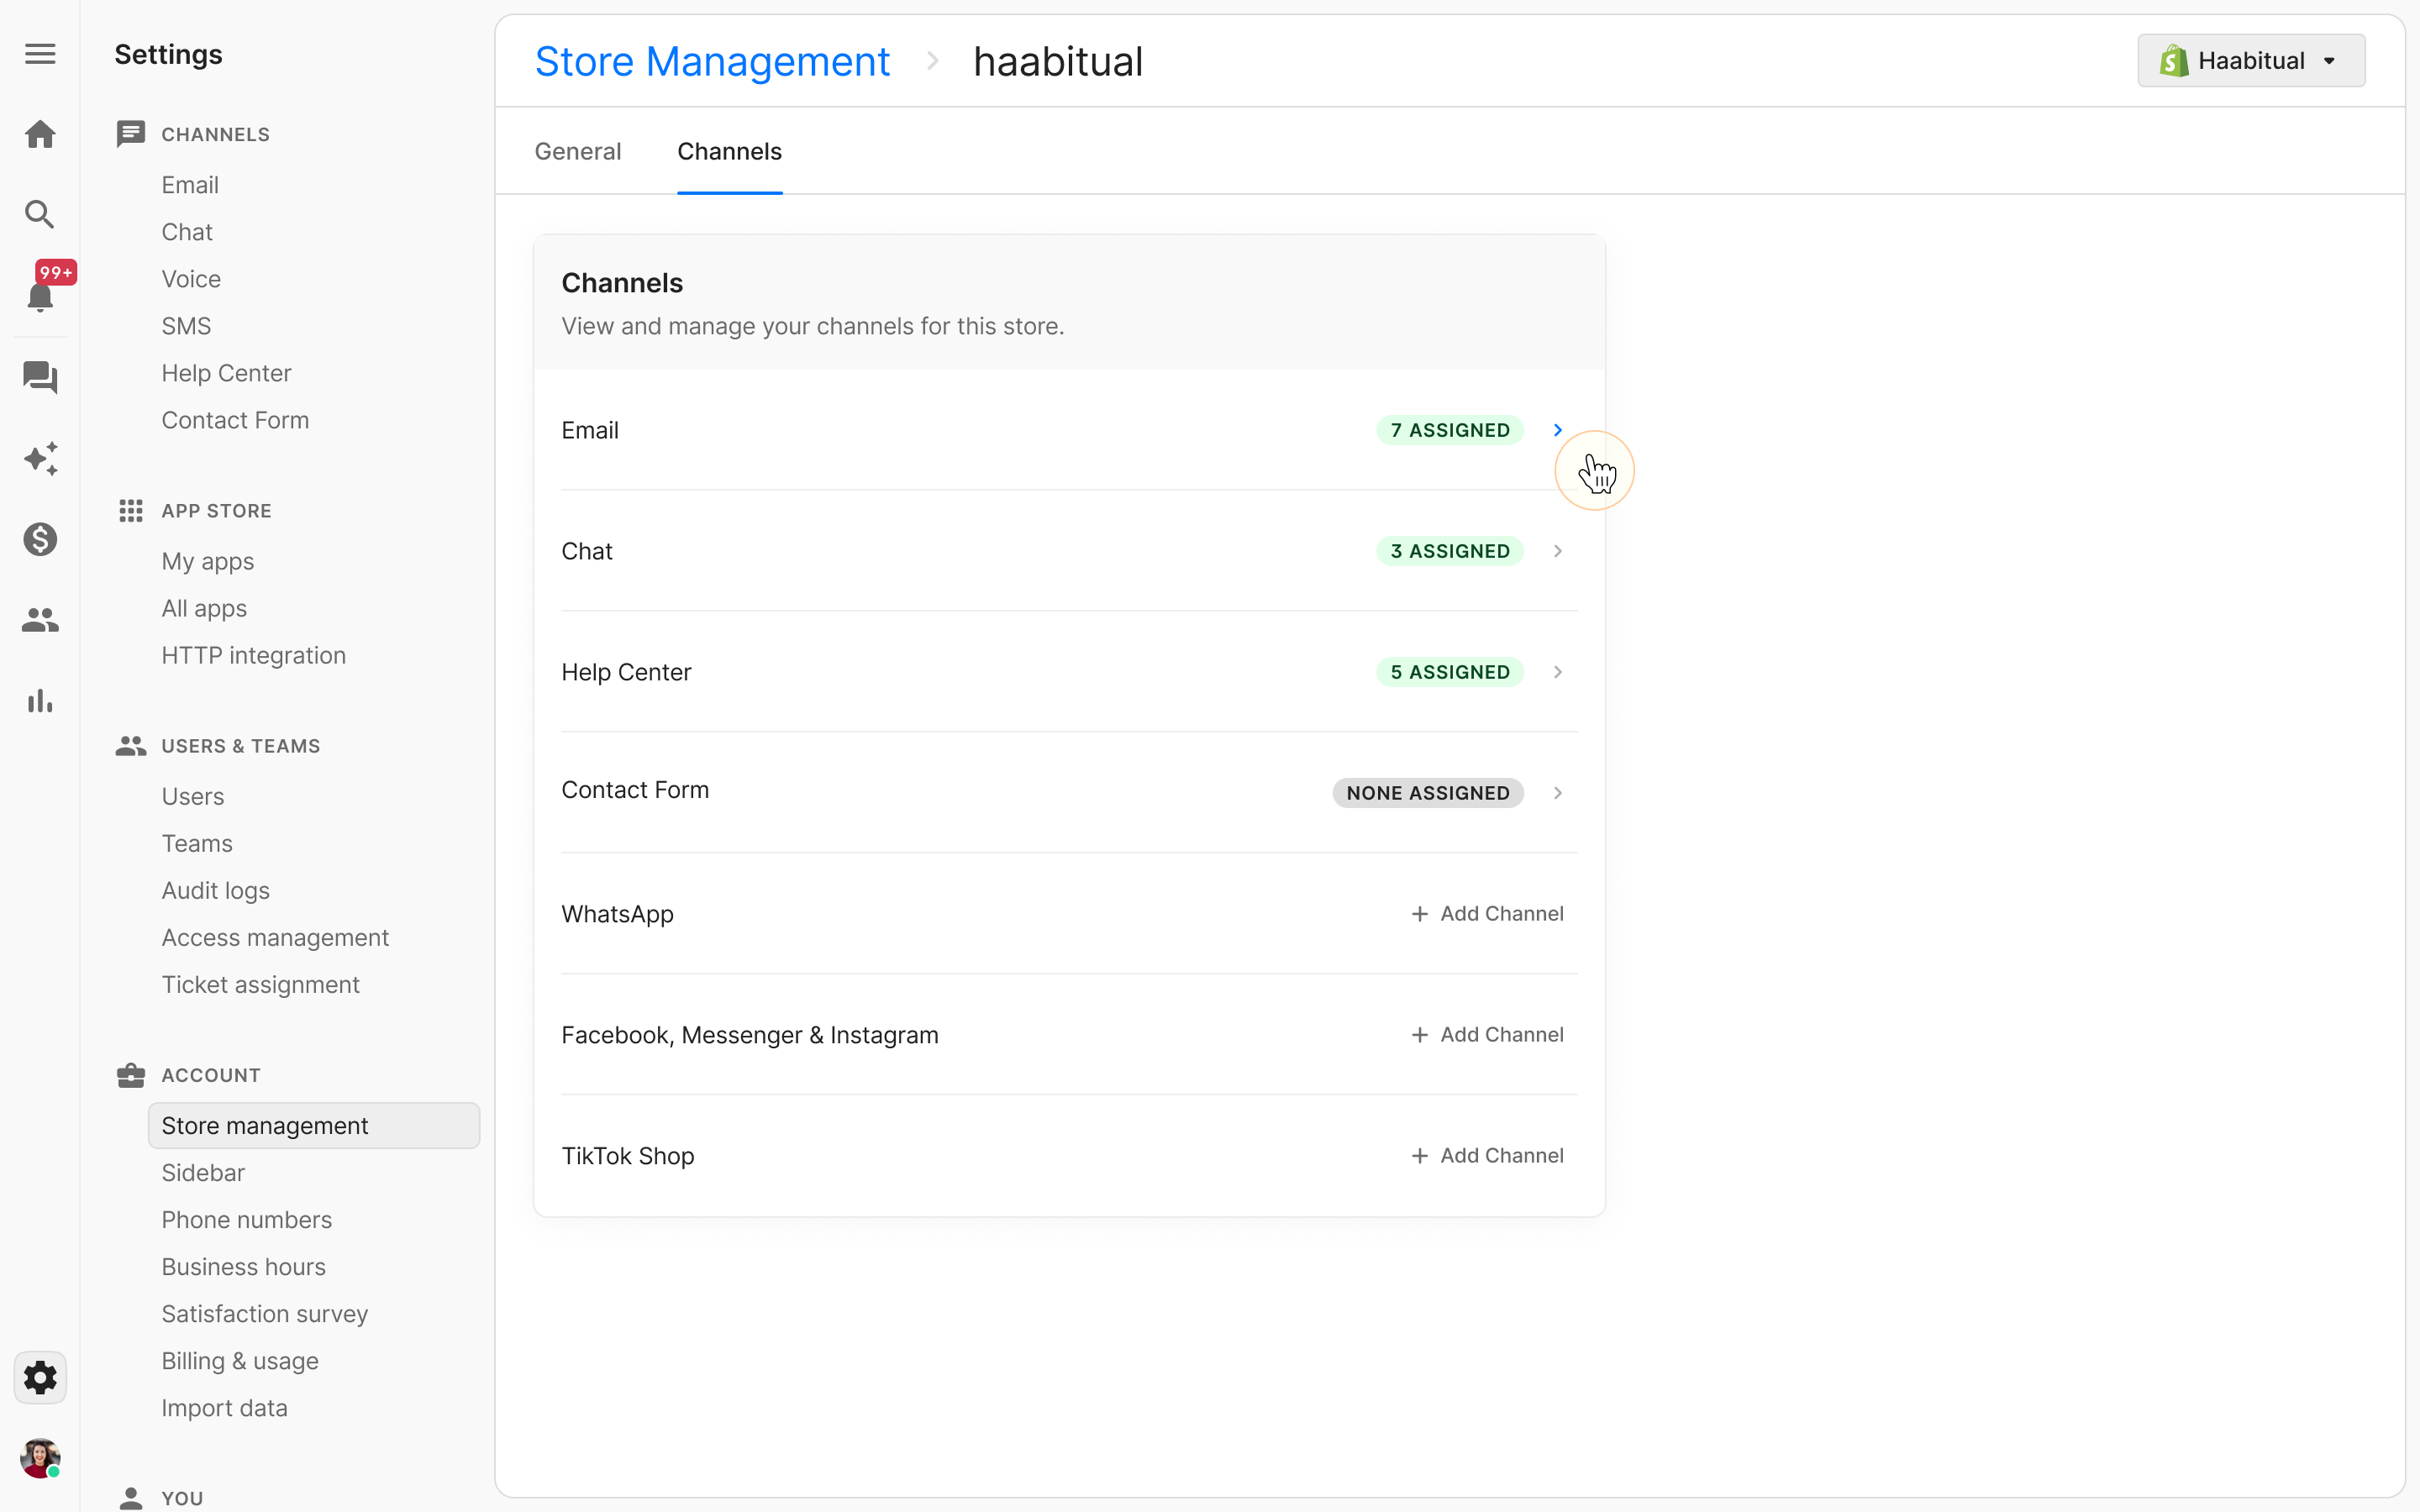The width and height of the screenshot is (2420, 1512).
Task: Open the customers people icon in rail
Action: point(40,620)
